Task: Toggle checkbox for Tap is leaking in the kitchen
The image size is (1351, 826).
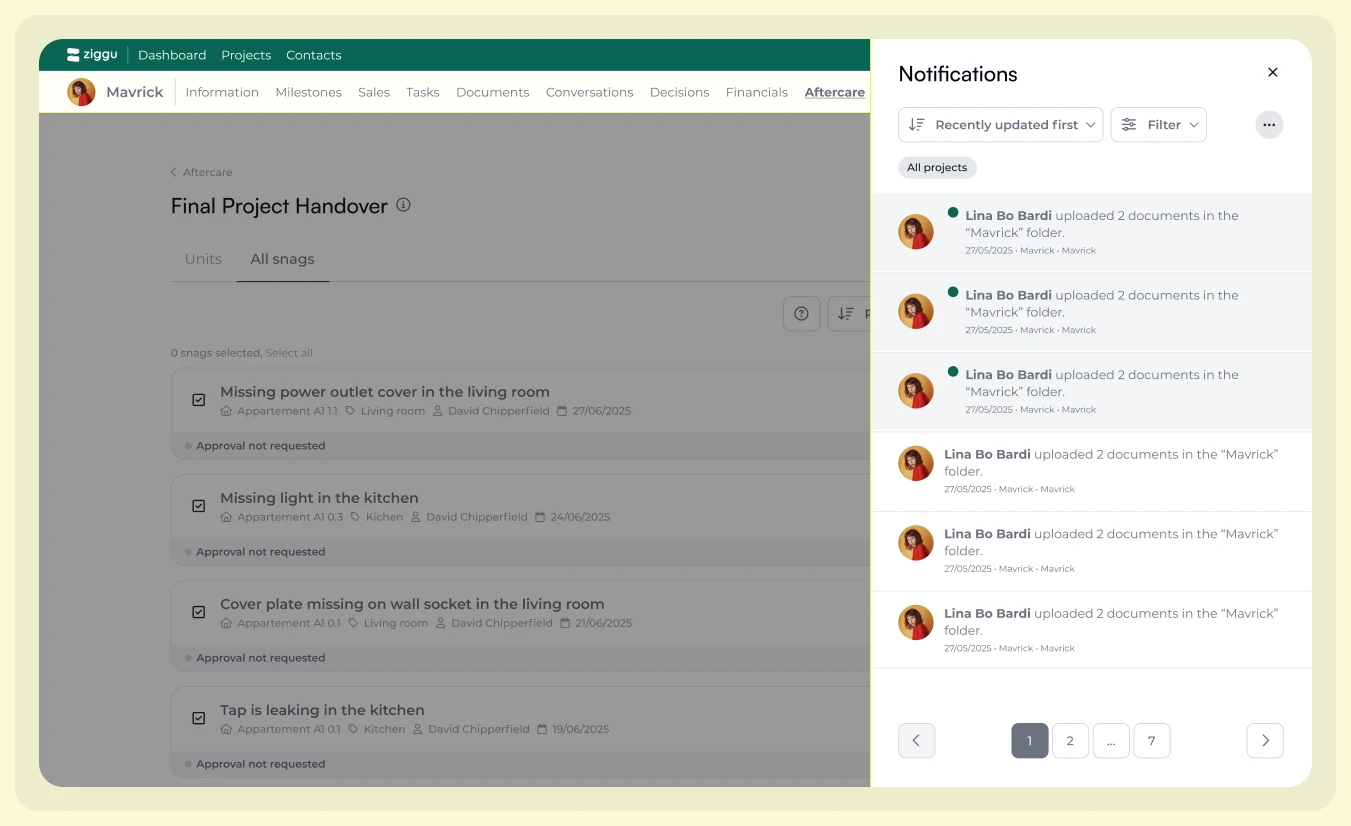Action: point(198,718)
